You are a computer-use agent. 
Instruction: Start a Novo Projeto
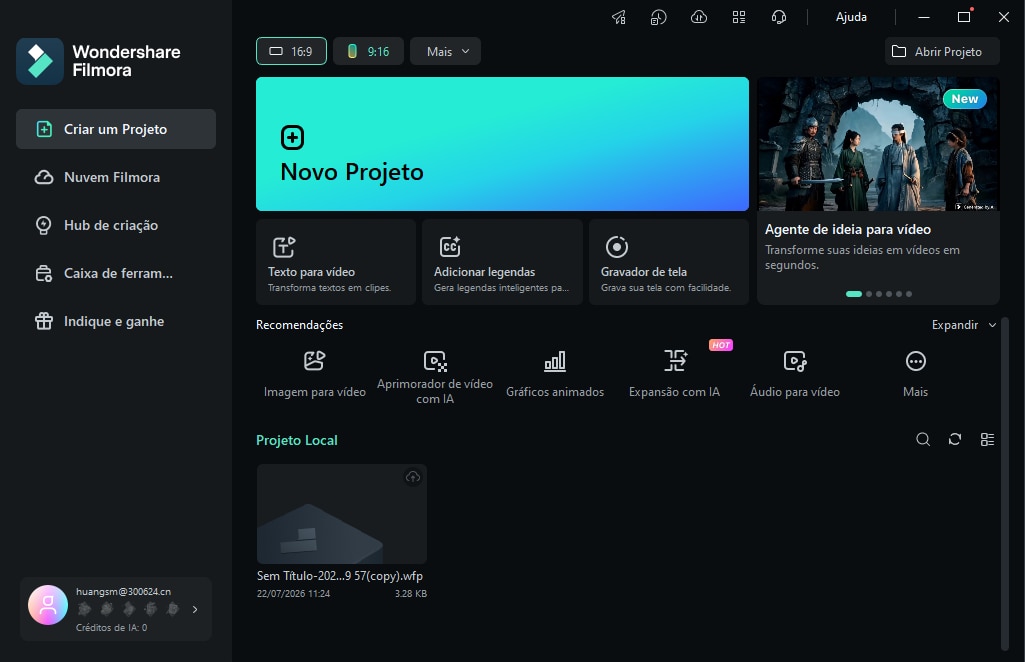[x=502, y=144]
